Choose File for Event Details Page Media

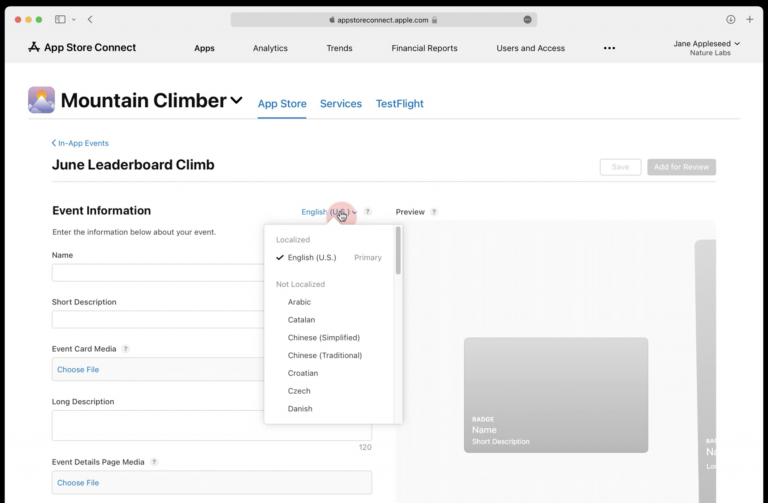78,482
